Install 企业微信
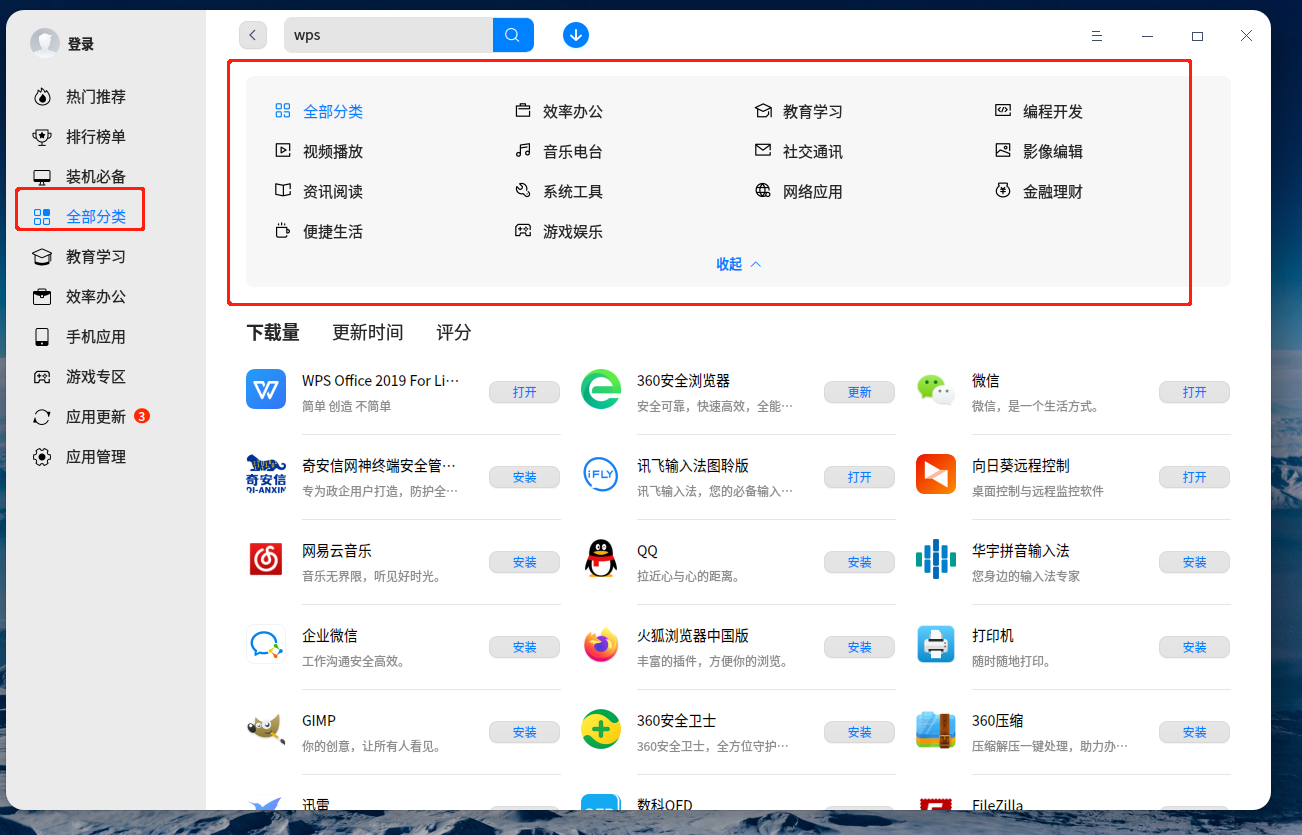Viewport: 1302px width, 835px height. click(x=525, y=647)
